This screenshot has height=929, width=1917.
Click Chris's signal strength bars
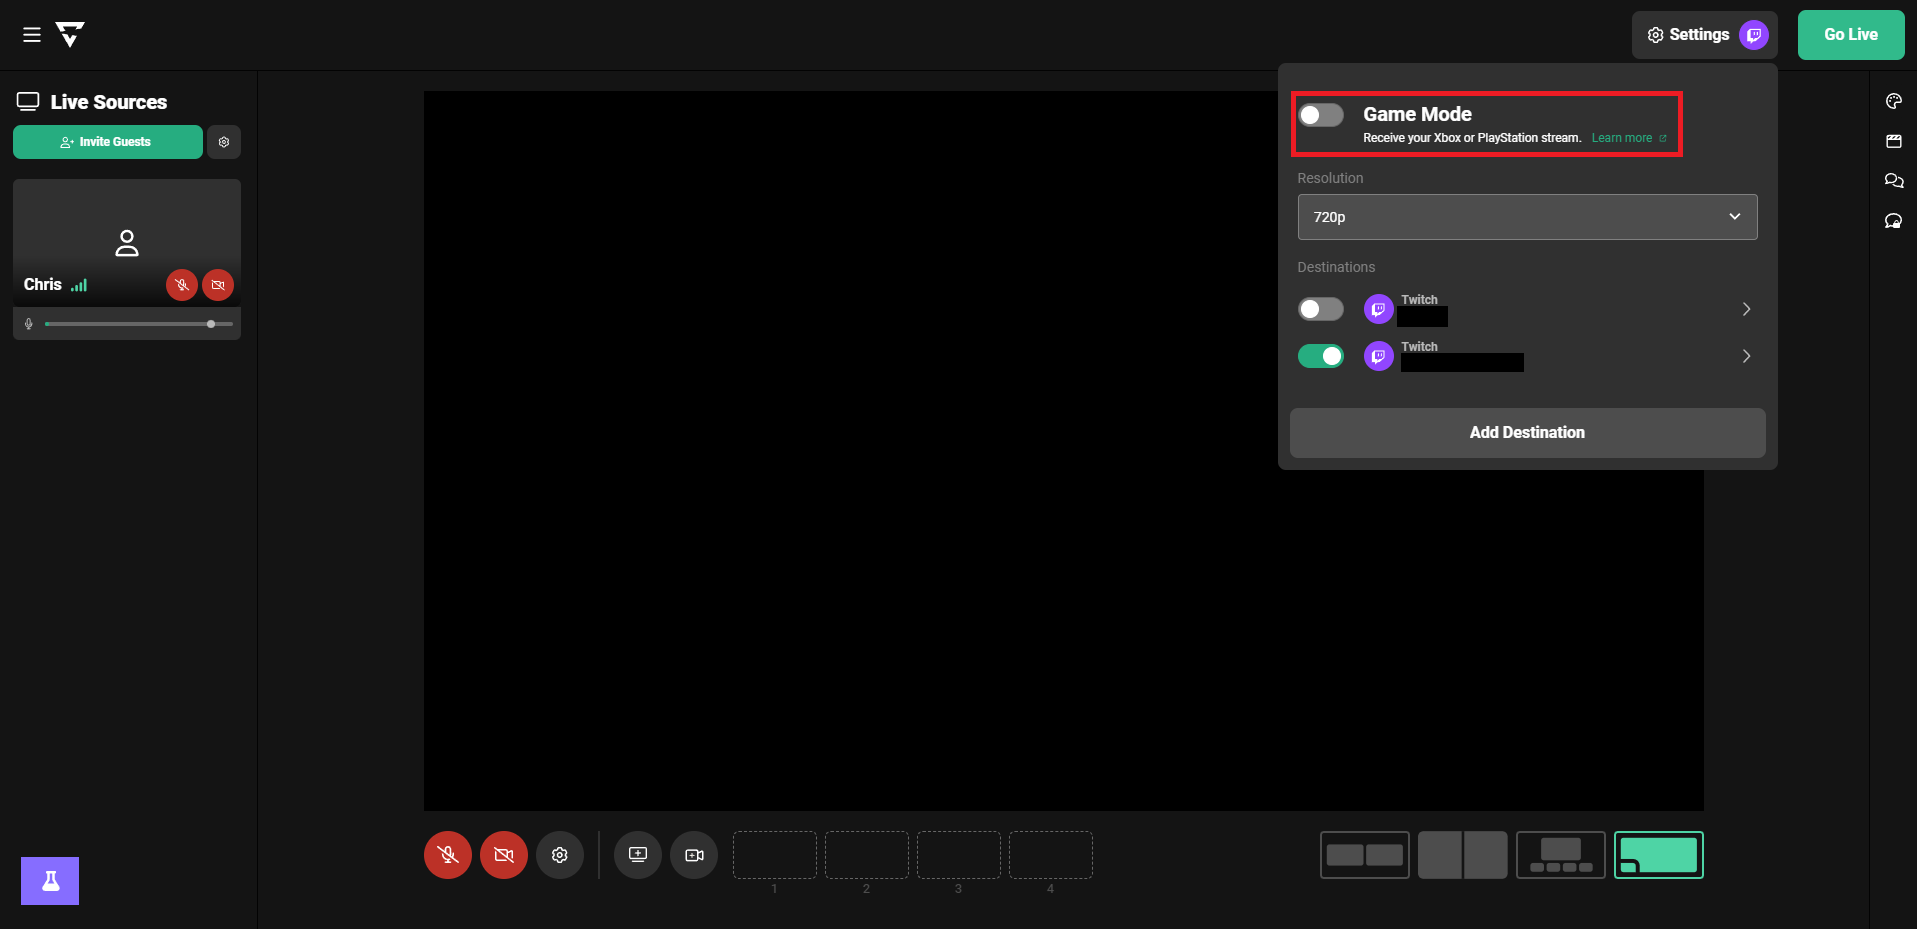[79, 285]
